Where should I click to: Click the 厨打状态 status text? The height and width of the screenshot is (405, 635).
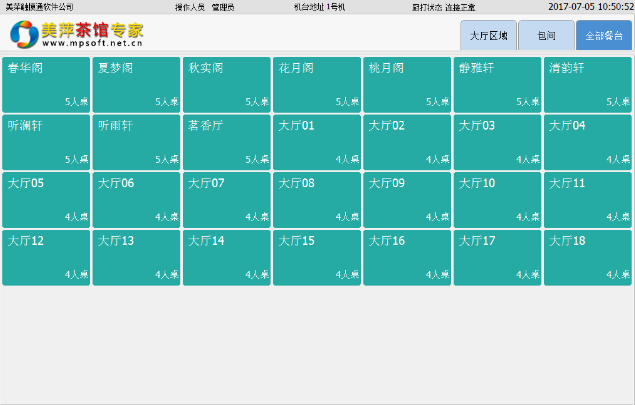click(443, 7)
